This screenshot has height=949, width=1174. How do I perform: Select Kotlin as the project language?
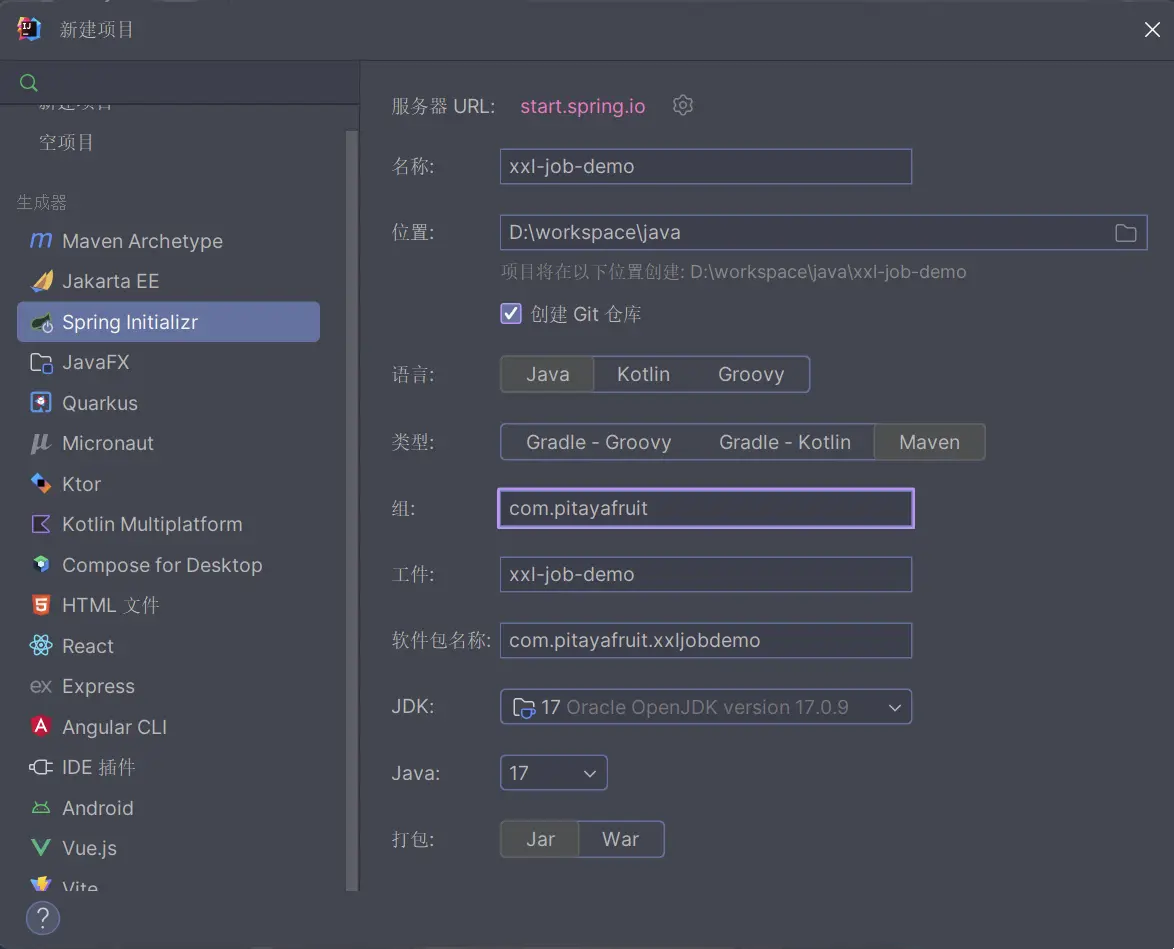tap(643, 374)
